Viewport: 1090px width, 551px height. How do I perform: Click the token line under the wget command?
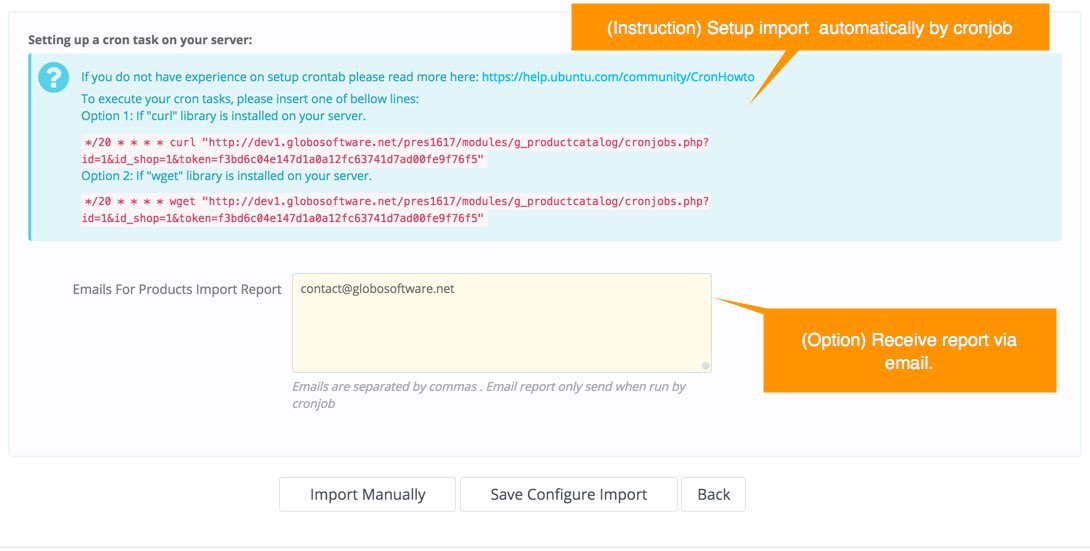(283, 217)
